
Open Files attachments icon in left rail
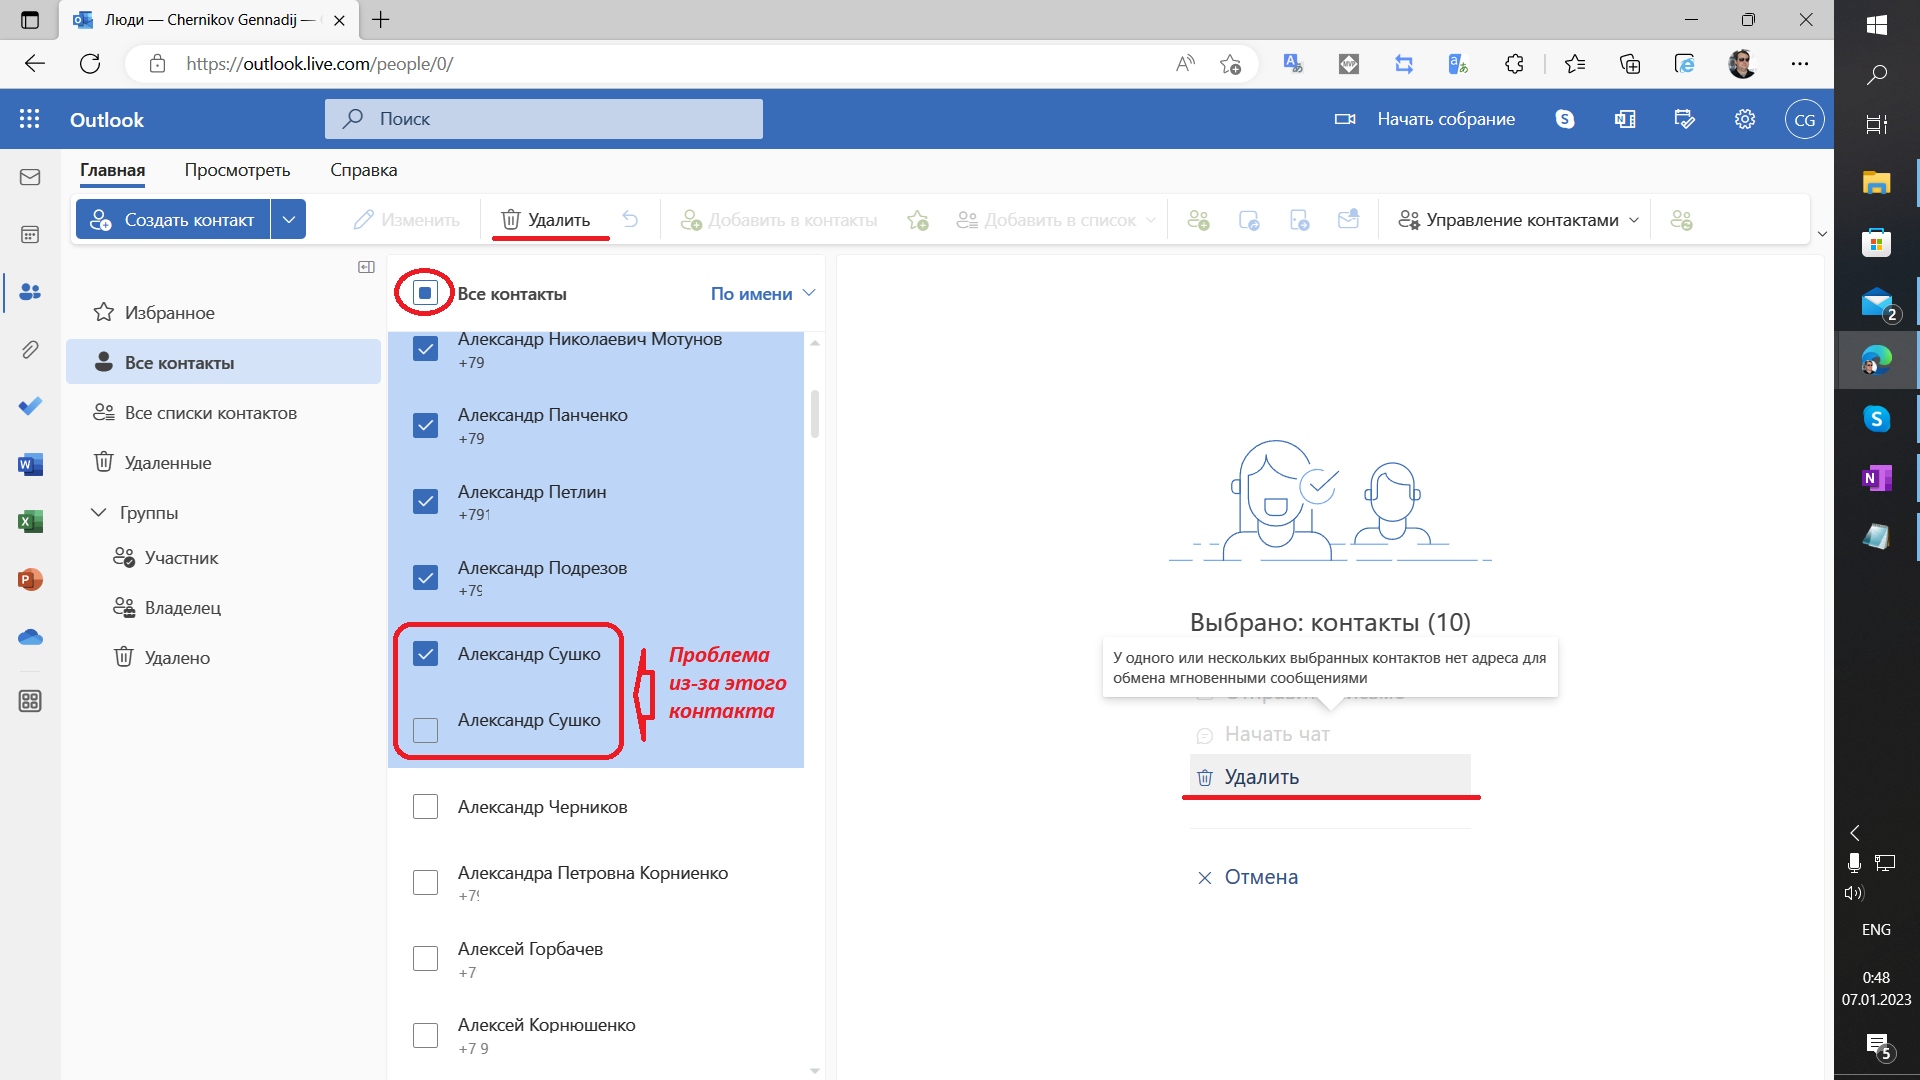30,349
